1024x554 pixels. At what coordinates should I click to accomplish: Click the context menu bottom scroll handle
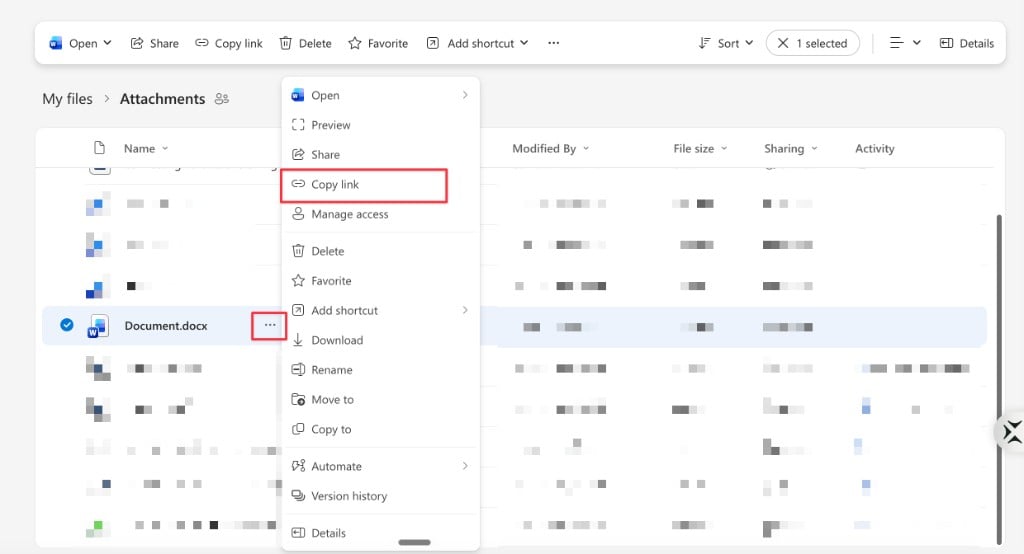pos(414,542)
